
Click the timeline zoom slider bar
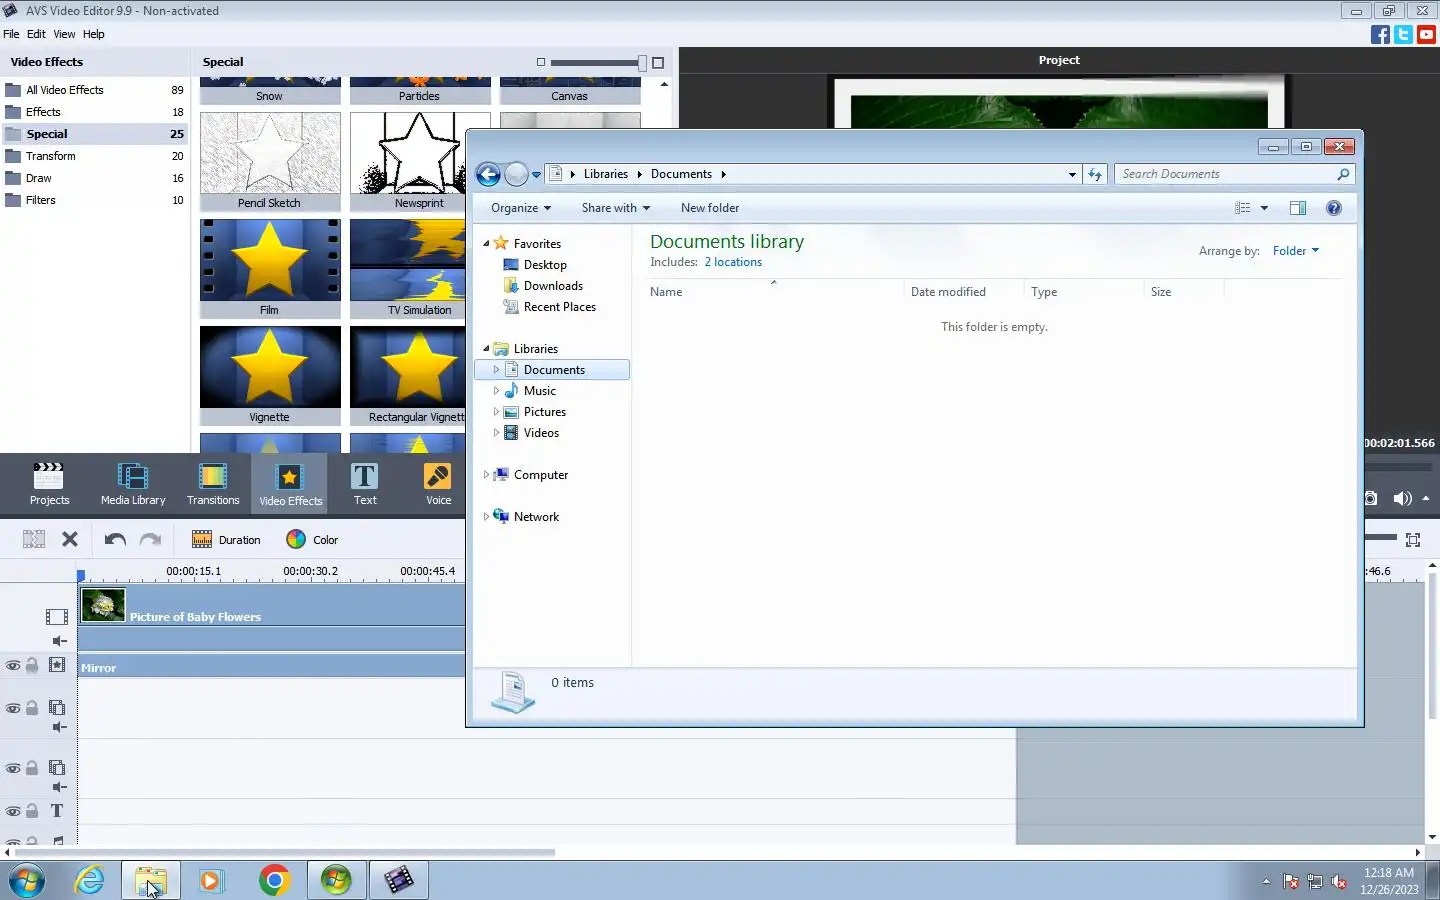tap(1381, 538)
